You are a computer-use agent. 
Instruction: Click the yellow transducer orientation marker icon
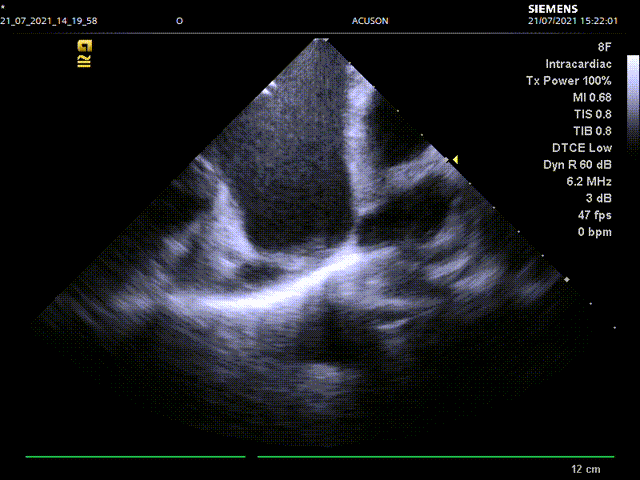click(85, 53)
